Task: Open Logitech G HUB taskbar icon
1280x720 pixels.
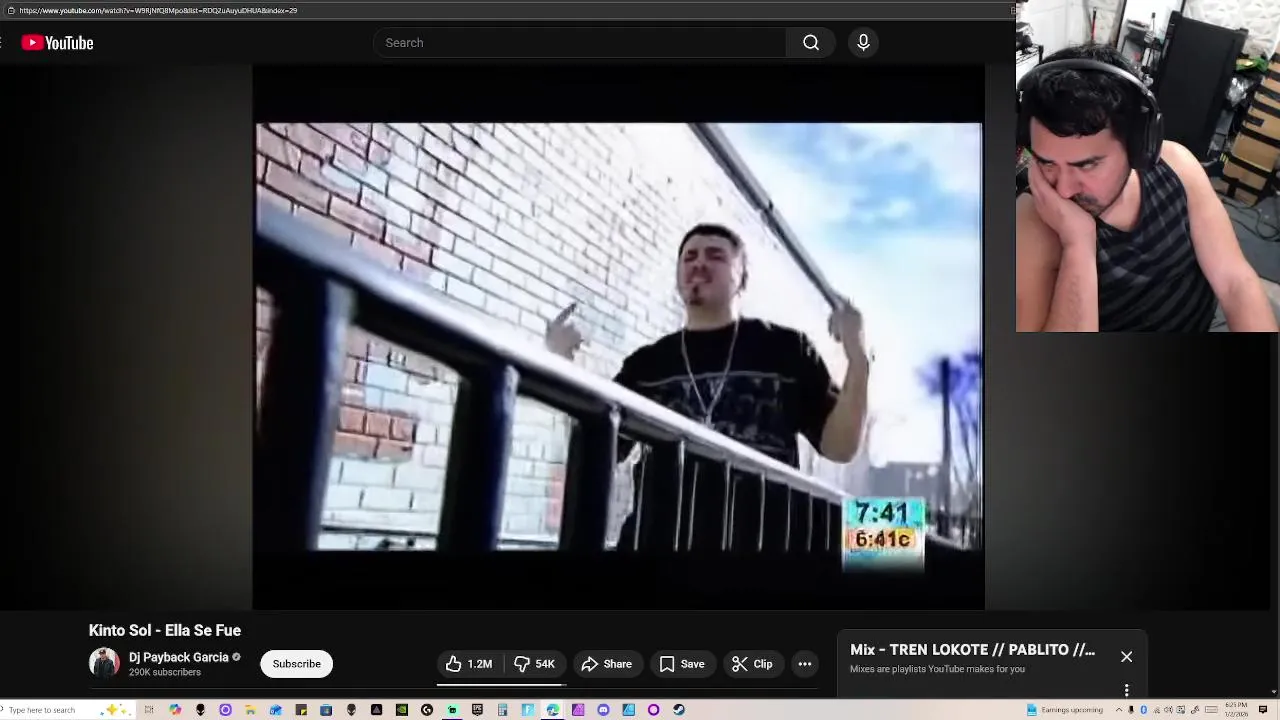Action: coord(427,710)
